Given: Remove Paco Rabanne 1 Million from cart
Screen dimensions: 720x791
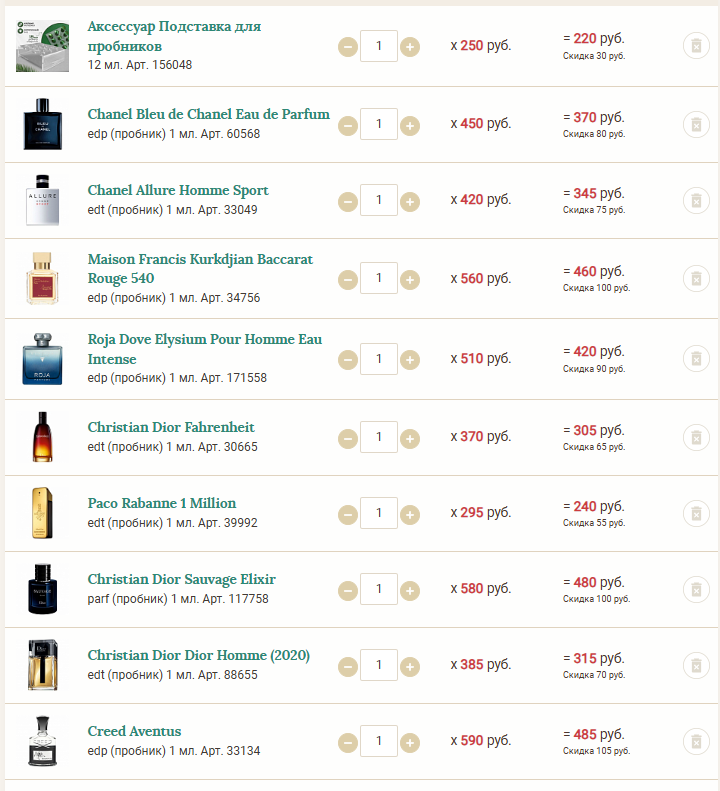Looking at the screenshot, I should coord(696,514).
